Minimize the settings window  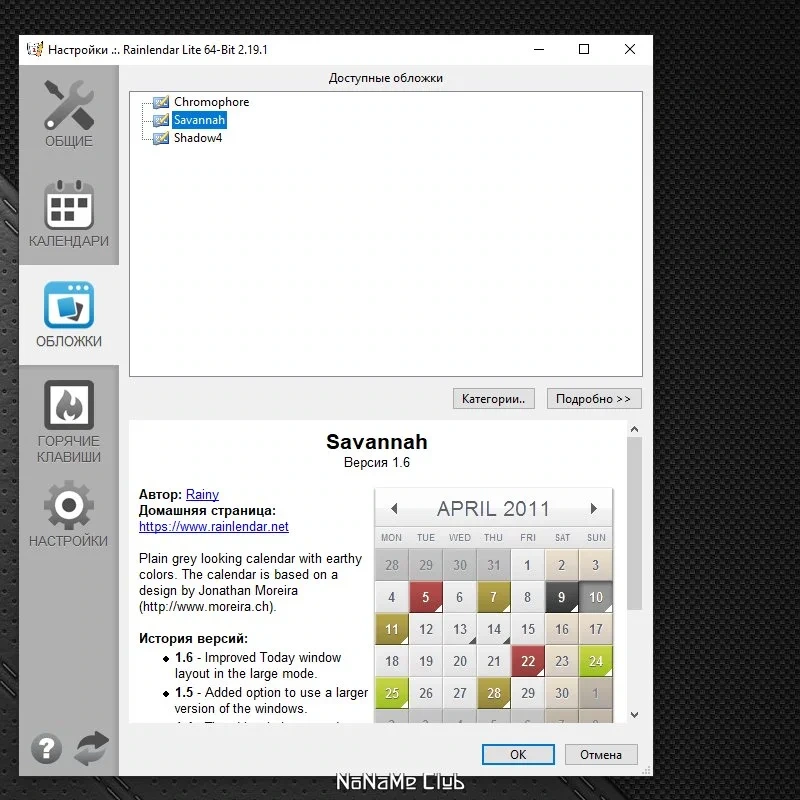coord(539,49)
